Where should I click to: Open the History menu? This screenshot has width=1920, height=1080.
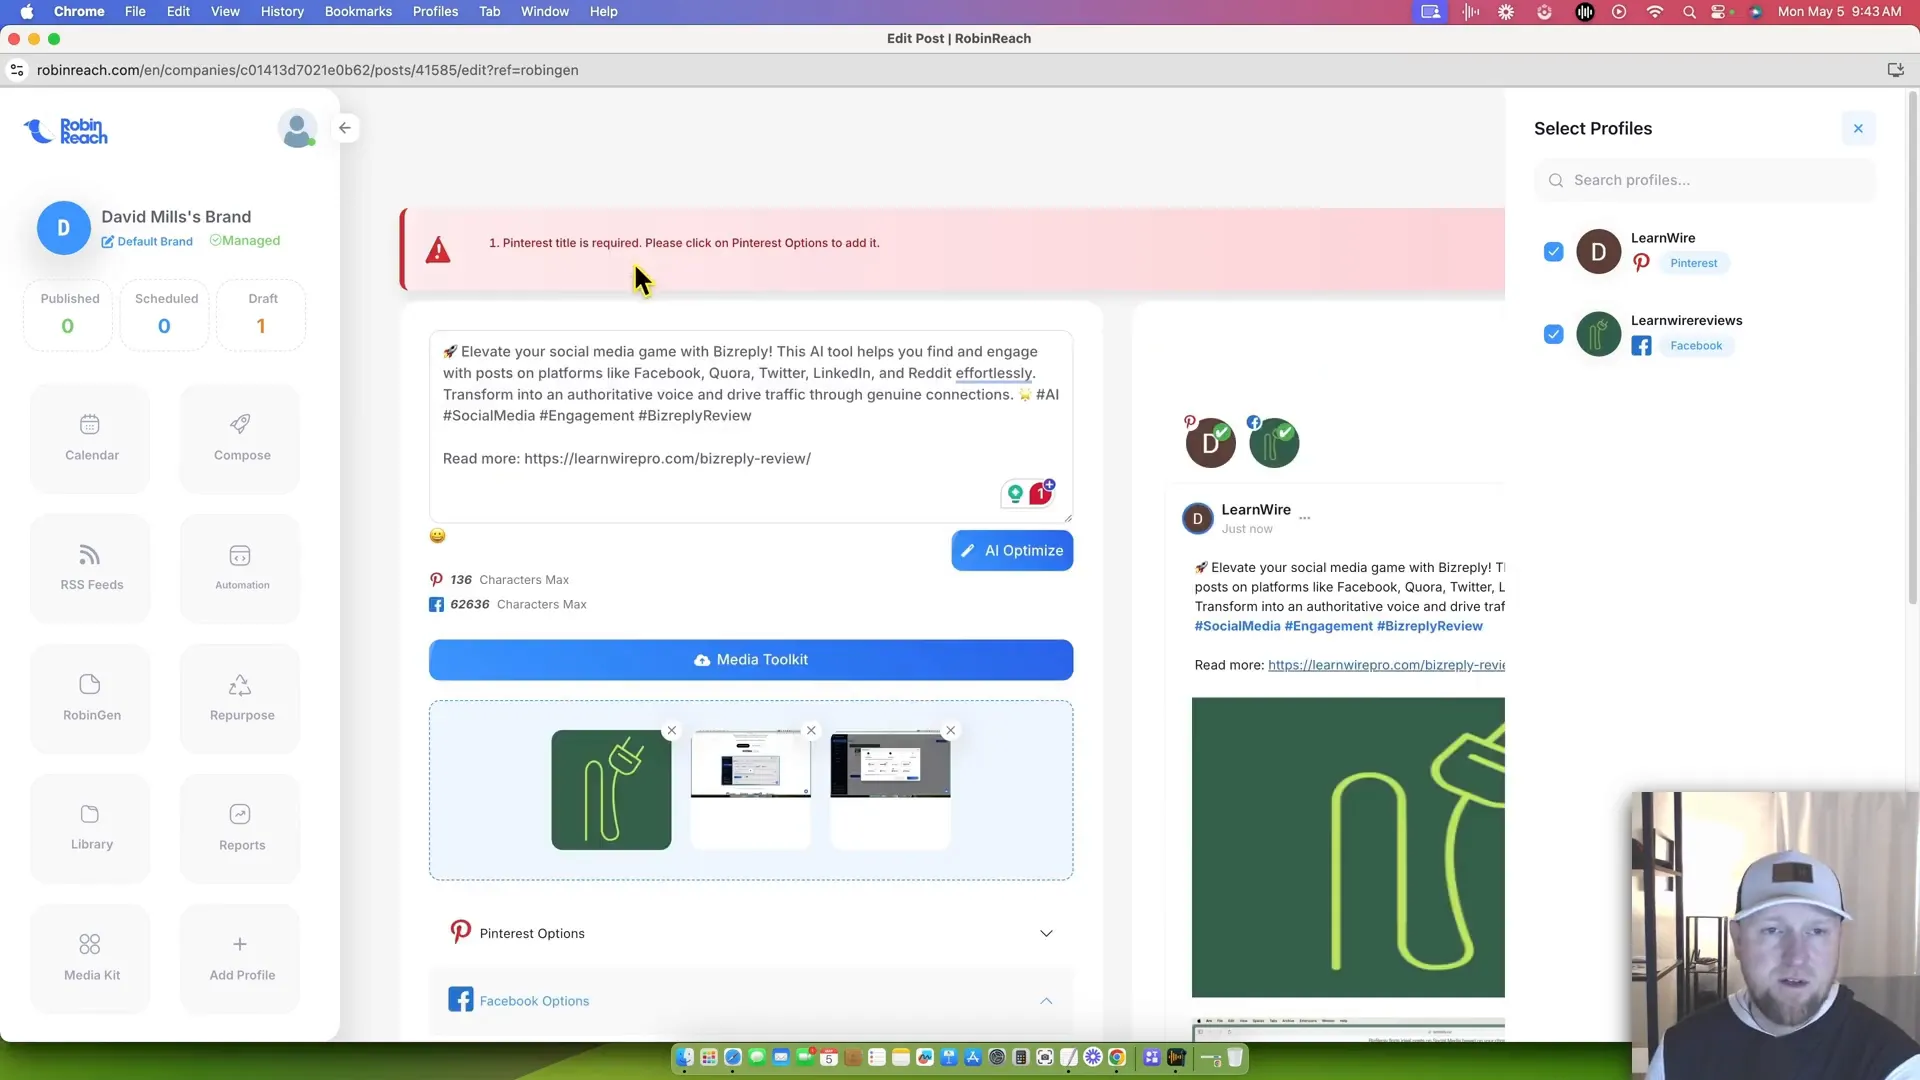(x=282, y=12)
